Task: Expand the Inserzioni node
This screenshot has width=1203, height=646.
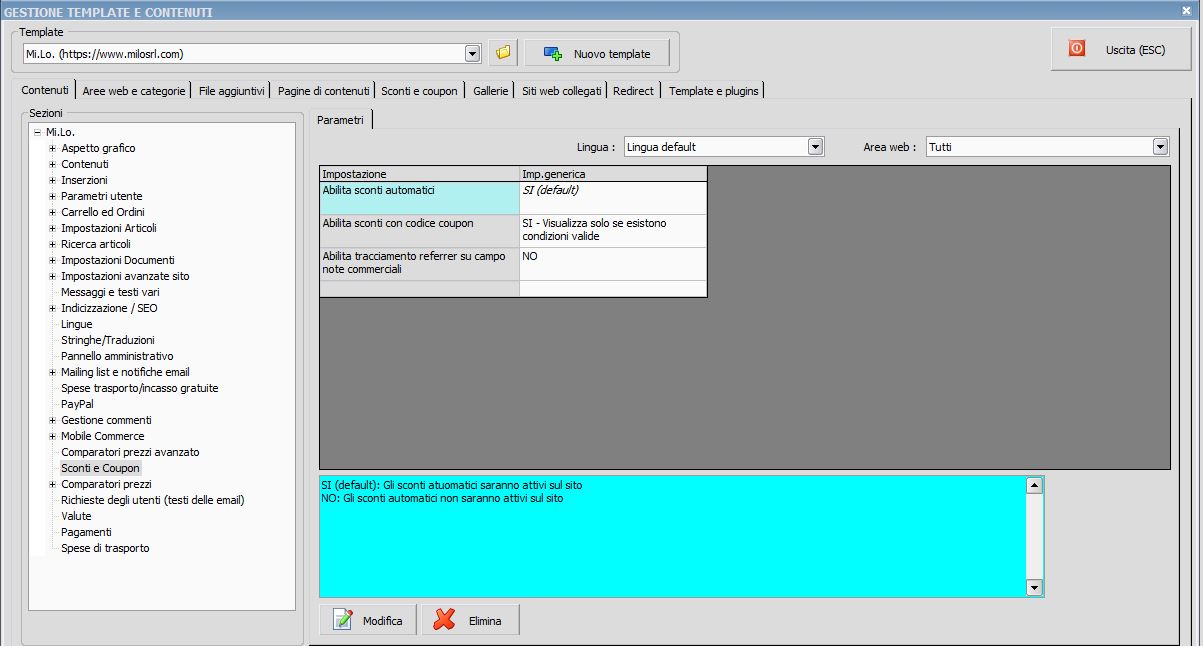Action: click(52, 180)
